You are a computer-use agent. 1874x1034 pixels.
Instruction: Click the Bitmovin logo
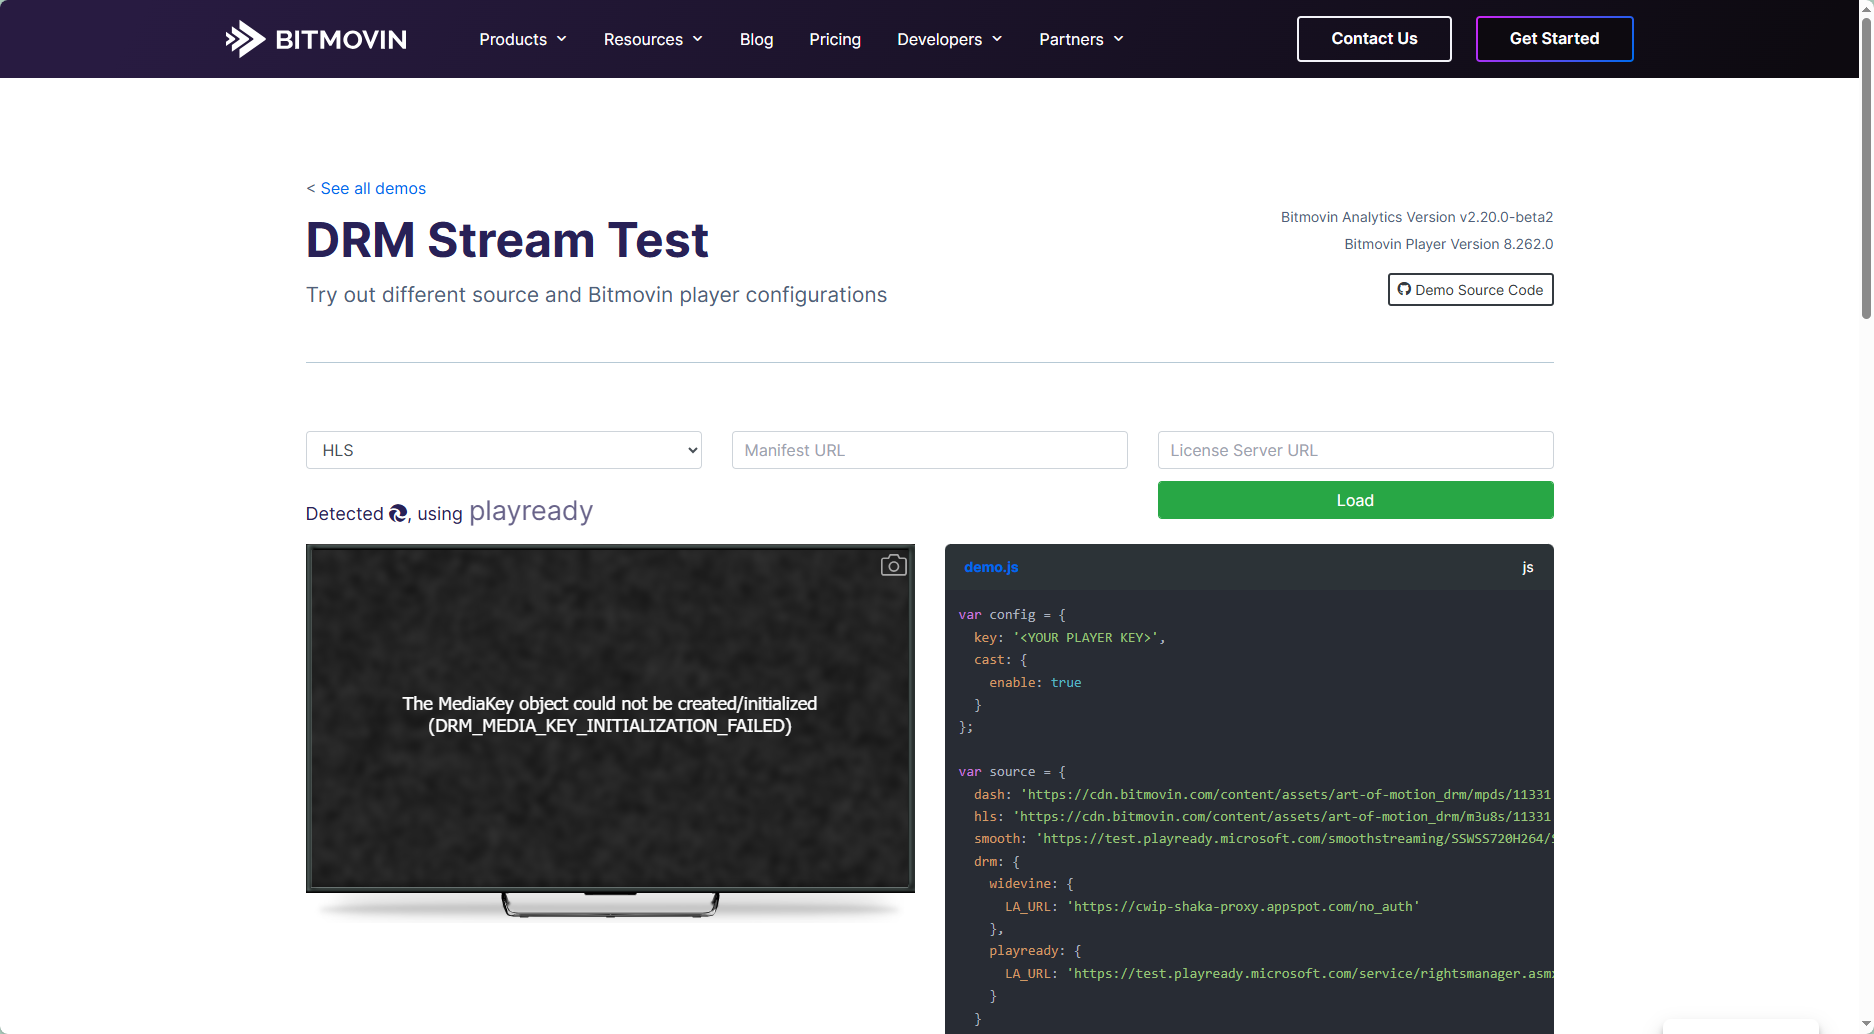coord(316,39)
